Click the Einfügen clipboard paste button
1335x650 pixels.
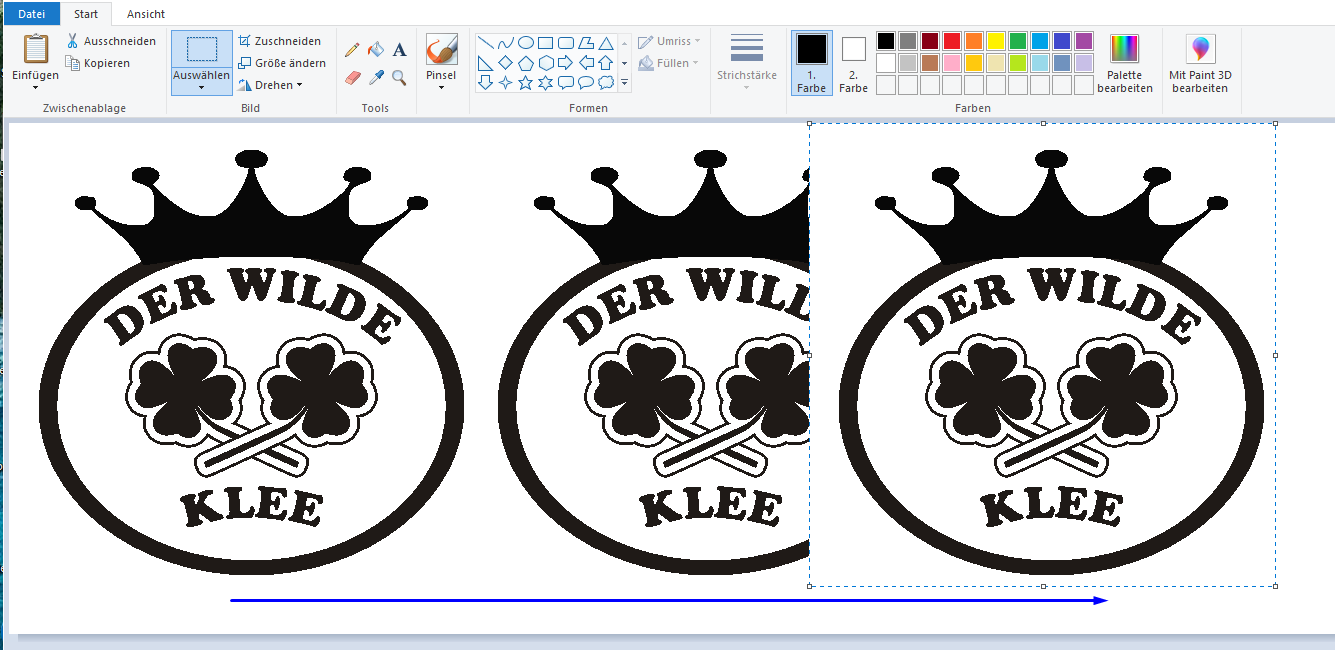(35, 49)
